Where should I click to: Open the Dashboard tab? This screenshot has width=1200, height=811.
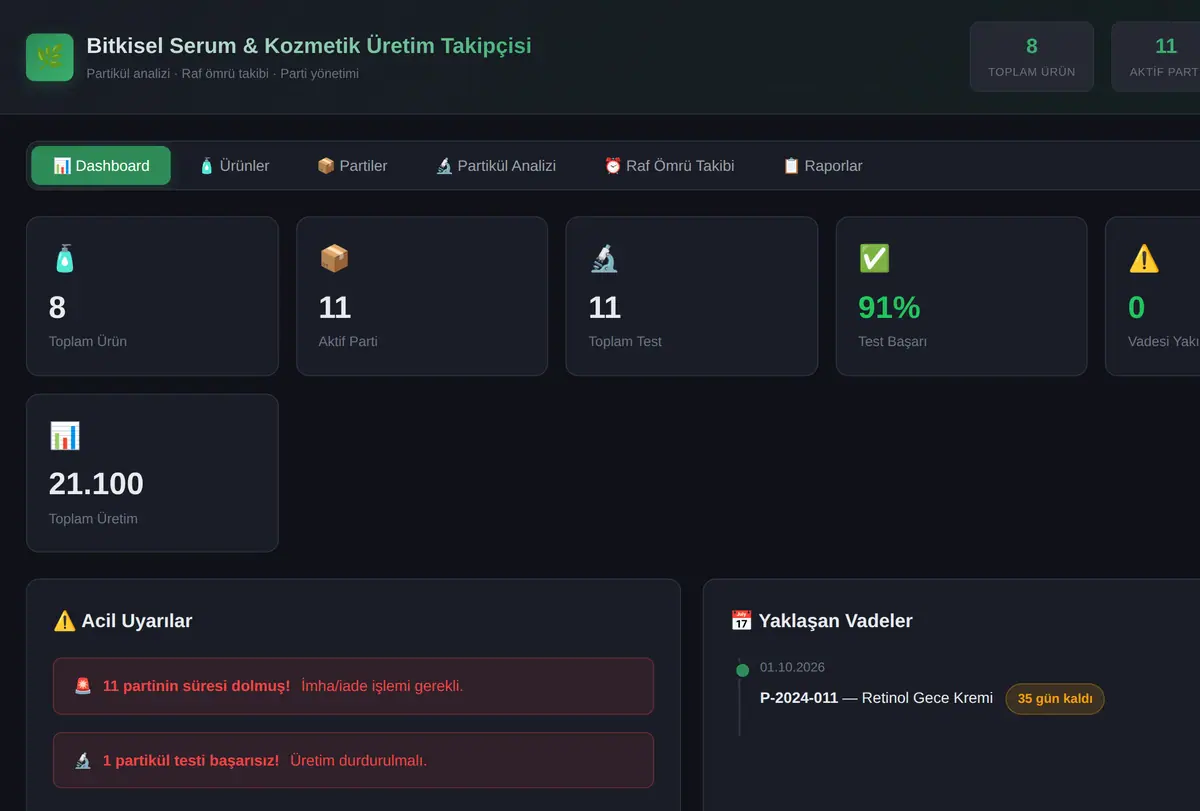point(101,166)
